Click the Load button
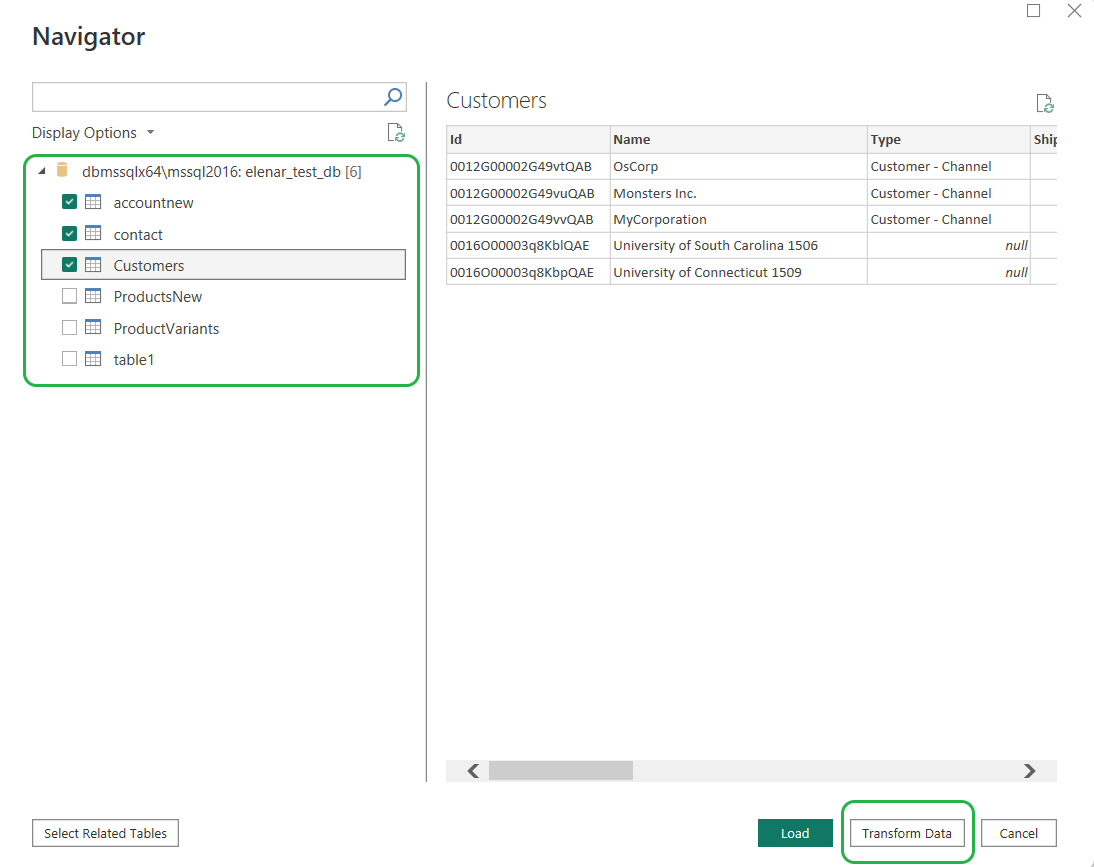The image size is (1094, 867). click(x=795, y=833)
